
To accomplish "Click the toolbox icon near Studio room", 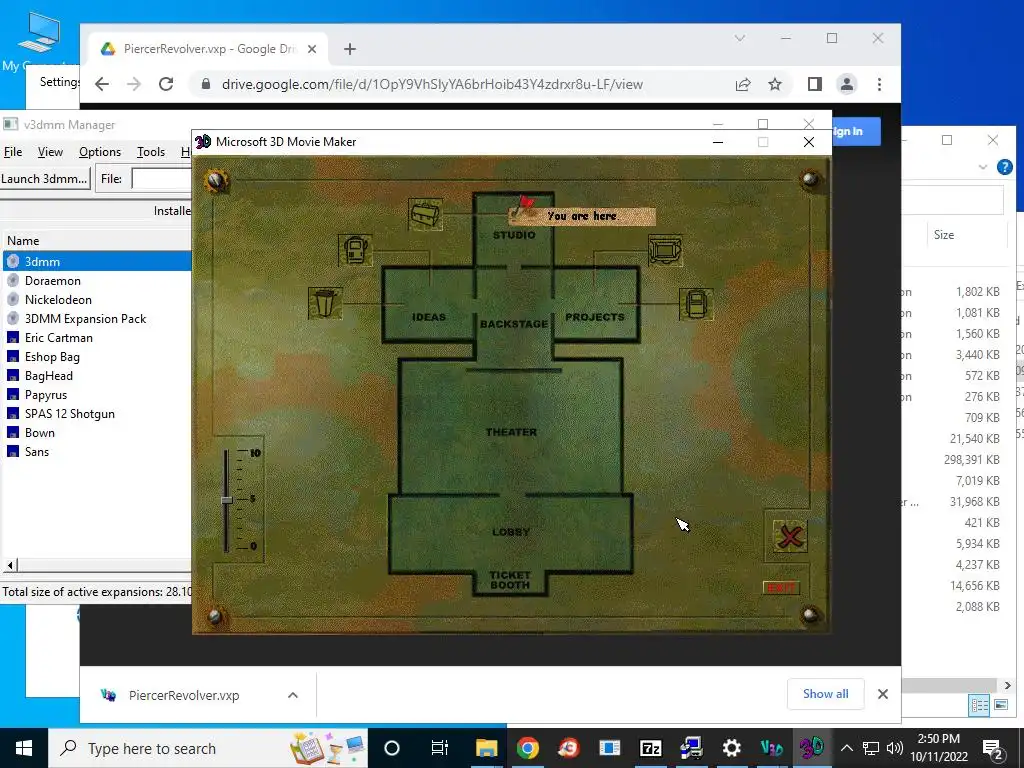I will click(x=425, y=214).
